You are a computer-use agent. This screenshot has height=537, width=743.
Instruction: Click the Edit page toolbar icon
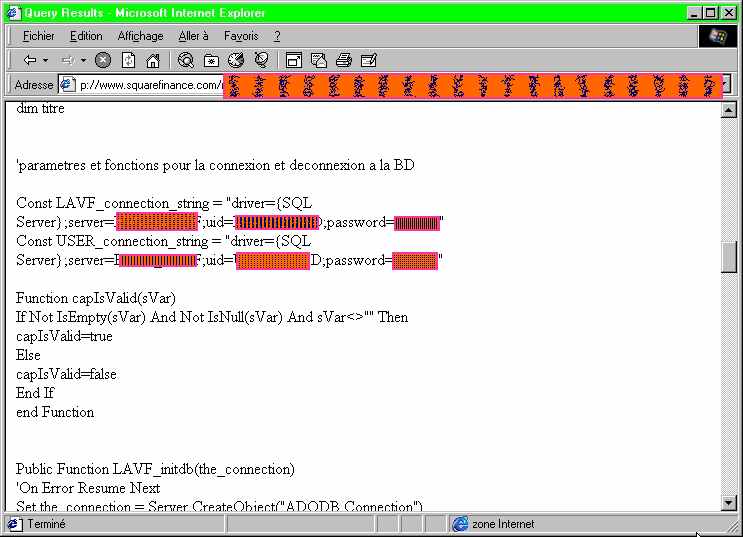pos(369,60)
